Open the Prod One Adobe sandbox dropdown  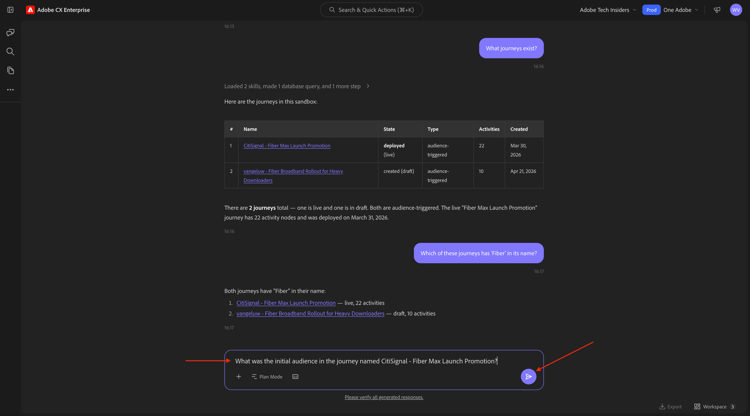click(670, 10)
